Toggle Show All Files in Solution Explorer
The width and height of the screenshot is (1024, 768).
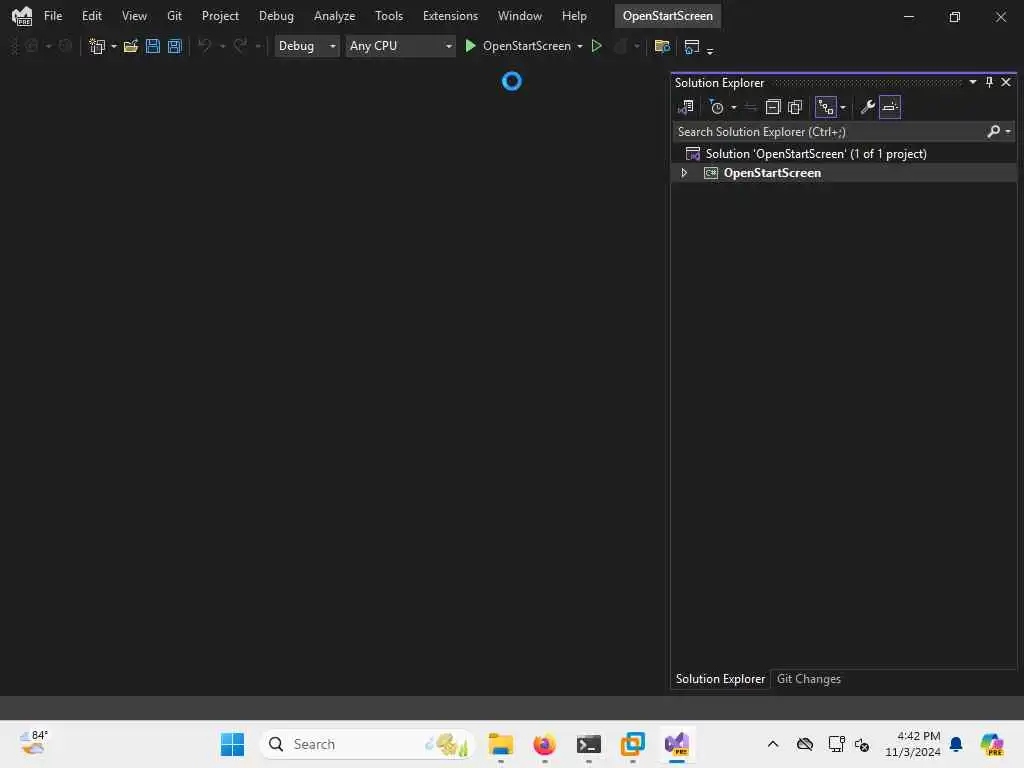point(795,107)
